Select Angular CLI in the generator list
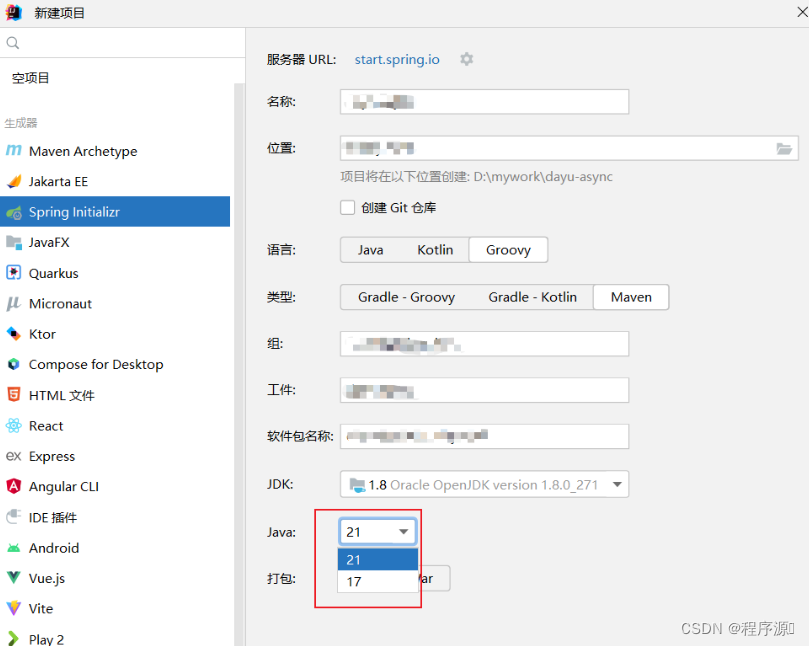809x646 pixels. pyautogui.click(x=115, y=487)
